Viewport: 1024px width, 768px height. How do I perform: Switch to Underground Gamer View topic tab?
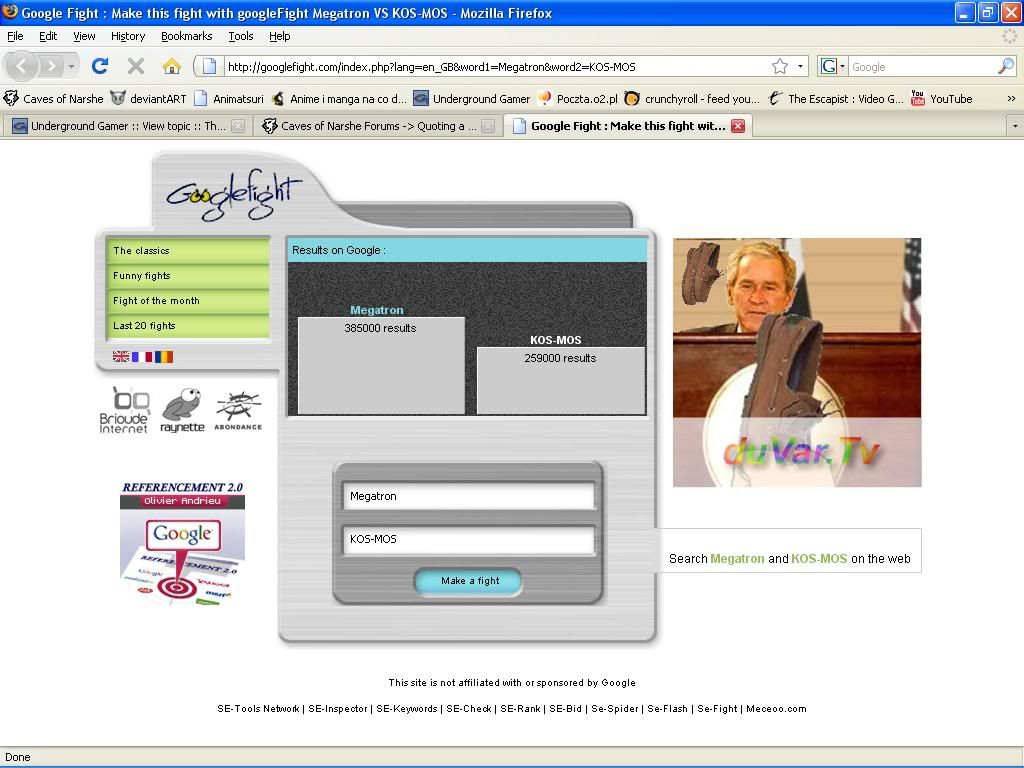[125, 126]
